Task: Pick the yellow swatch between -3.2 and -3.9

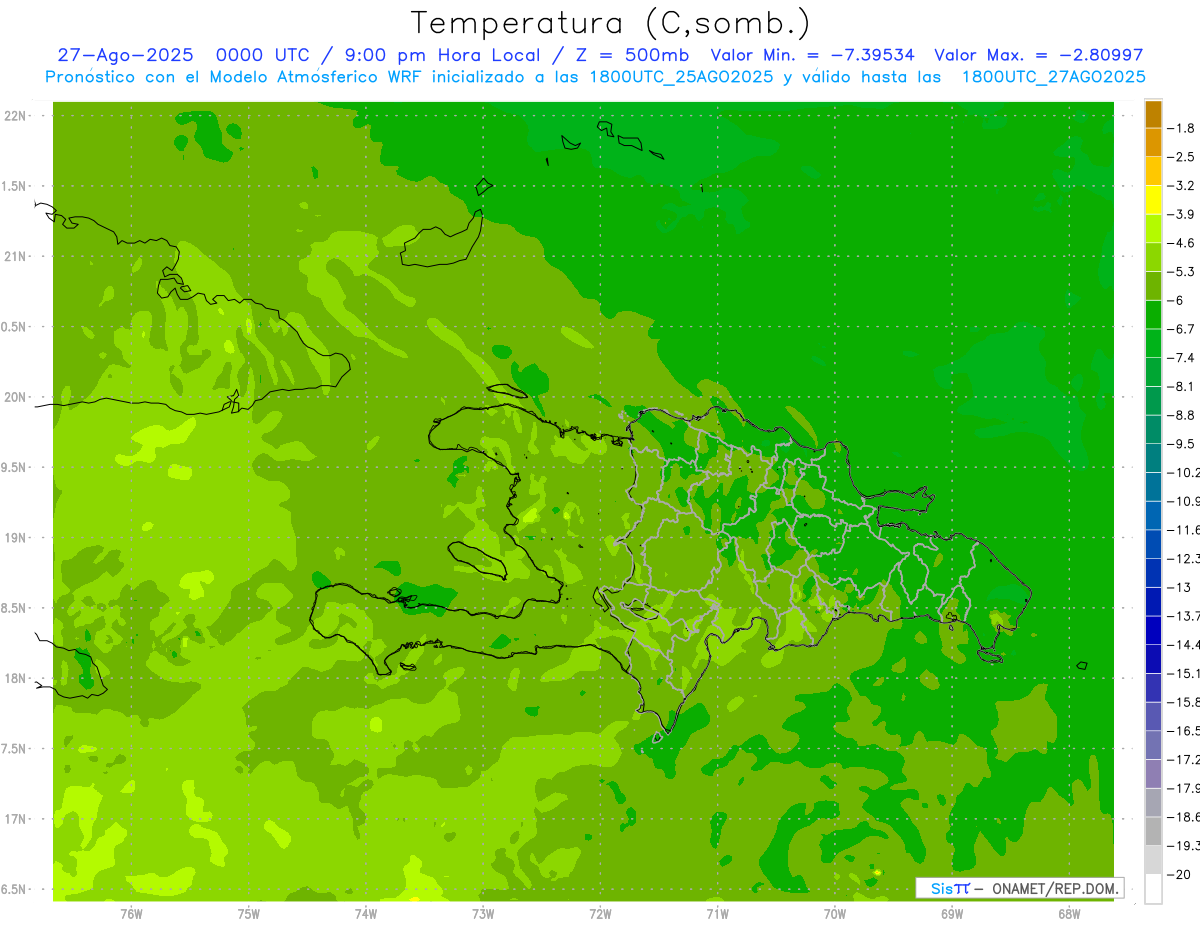Action: [1153, 200]
